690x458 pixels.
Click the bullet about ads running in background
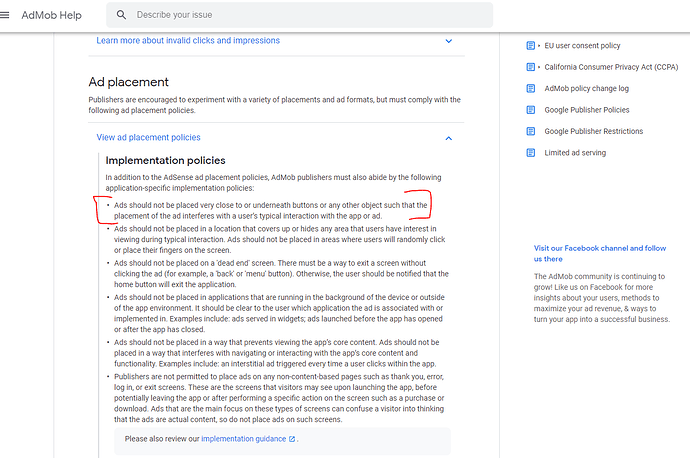279,313
